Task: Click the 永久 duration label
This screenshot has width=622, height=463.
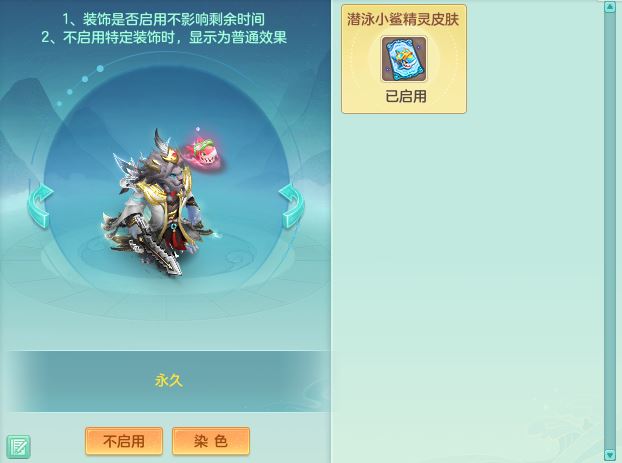Action: (x=169, y=380)
